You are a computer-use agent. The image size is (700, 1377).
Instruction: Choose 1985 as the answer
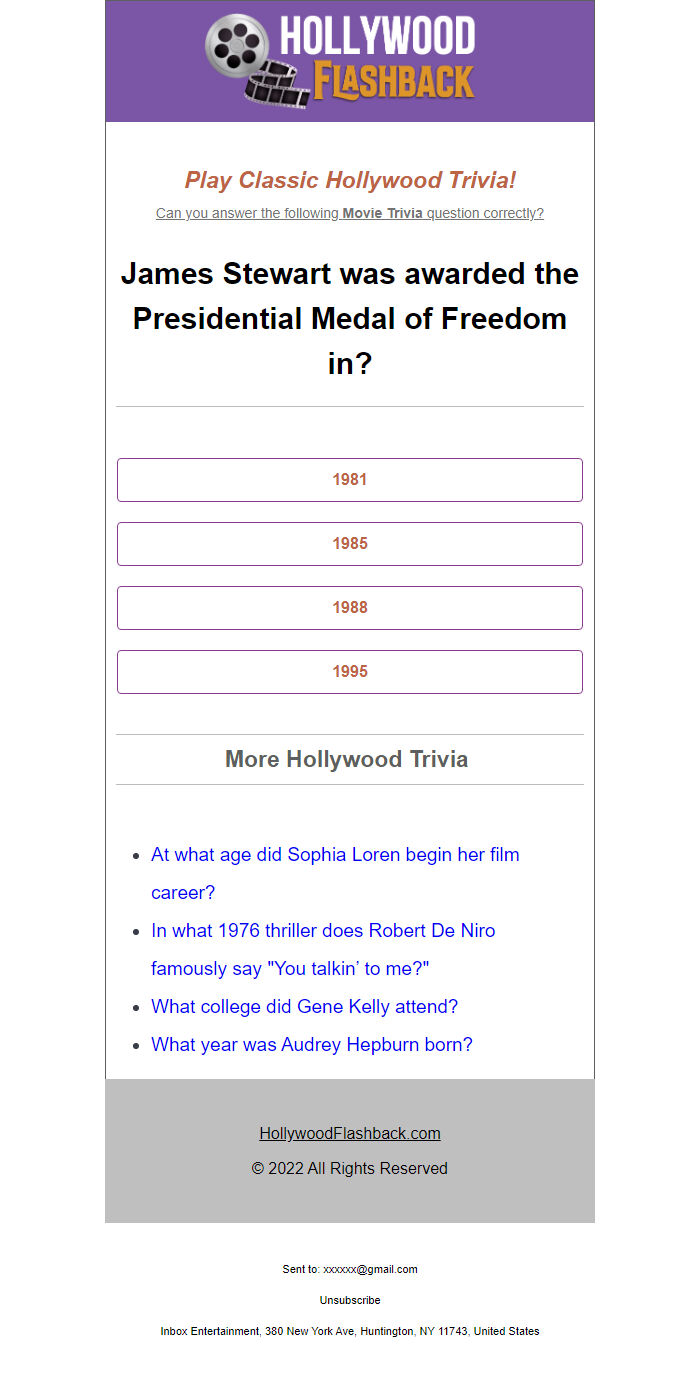click(x=350, y=544)
